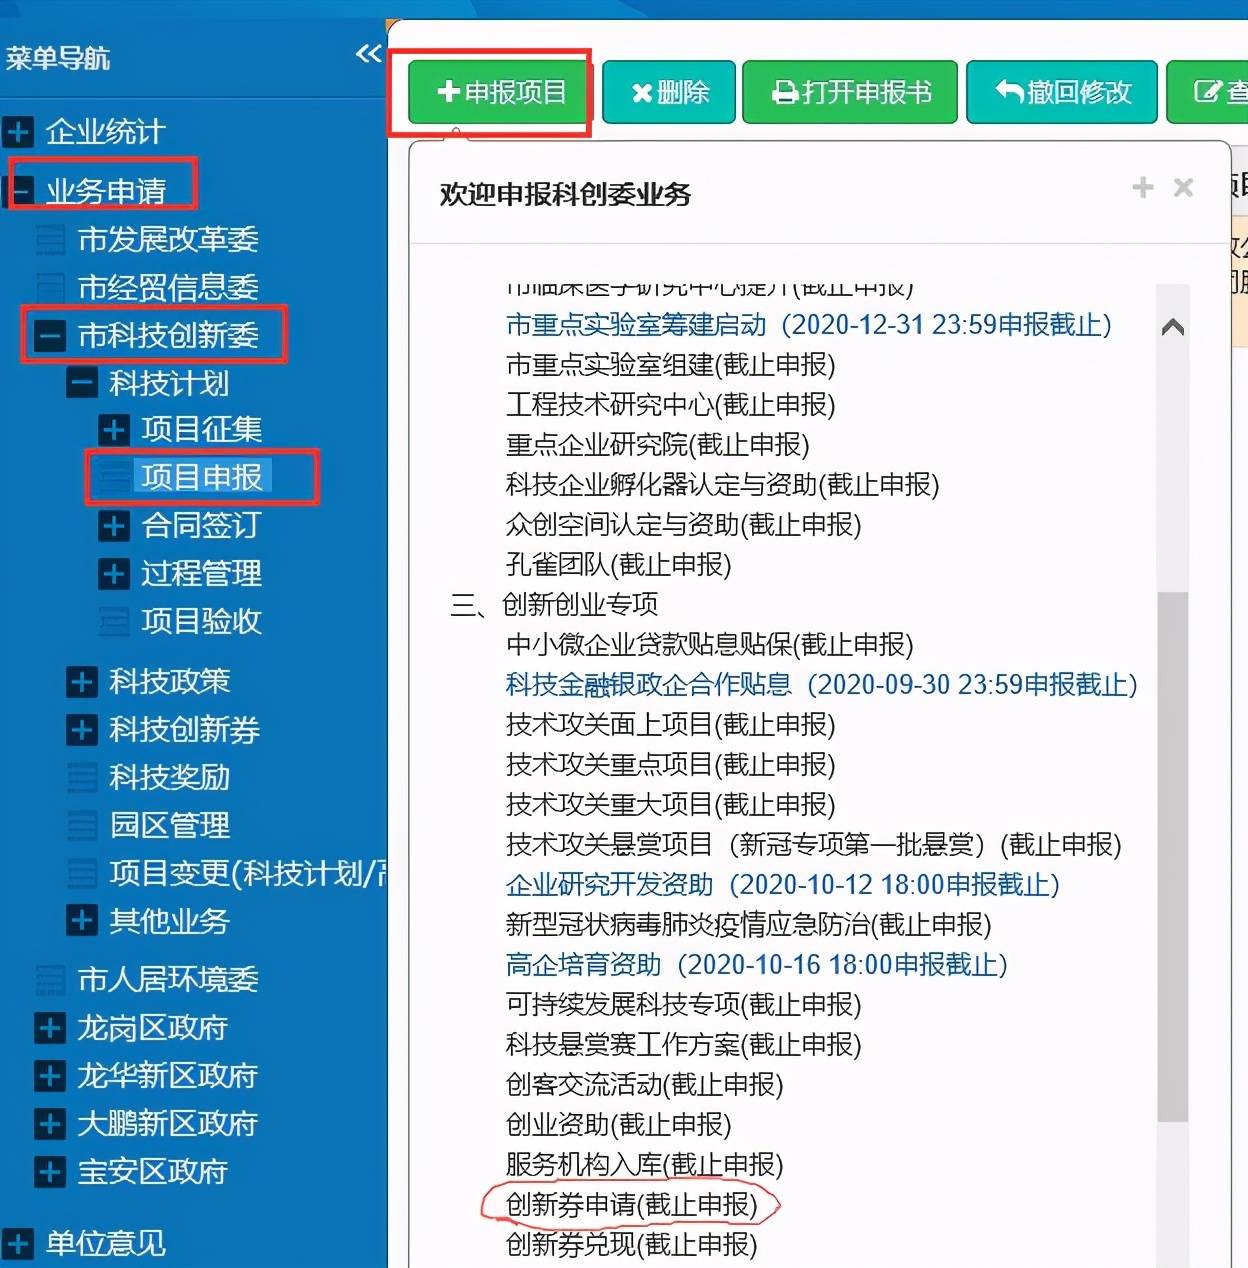Expand the 合同签订 node
Viewport: 1248px width, 1268px height.
pos(114,525)
